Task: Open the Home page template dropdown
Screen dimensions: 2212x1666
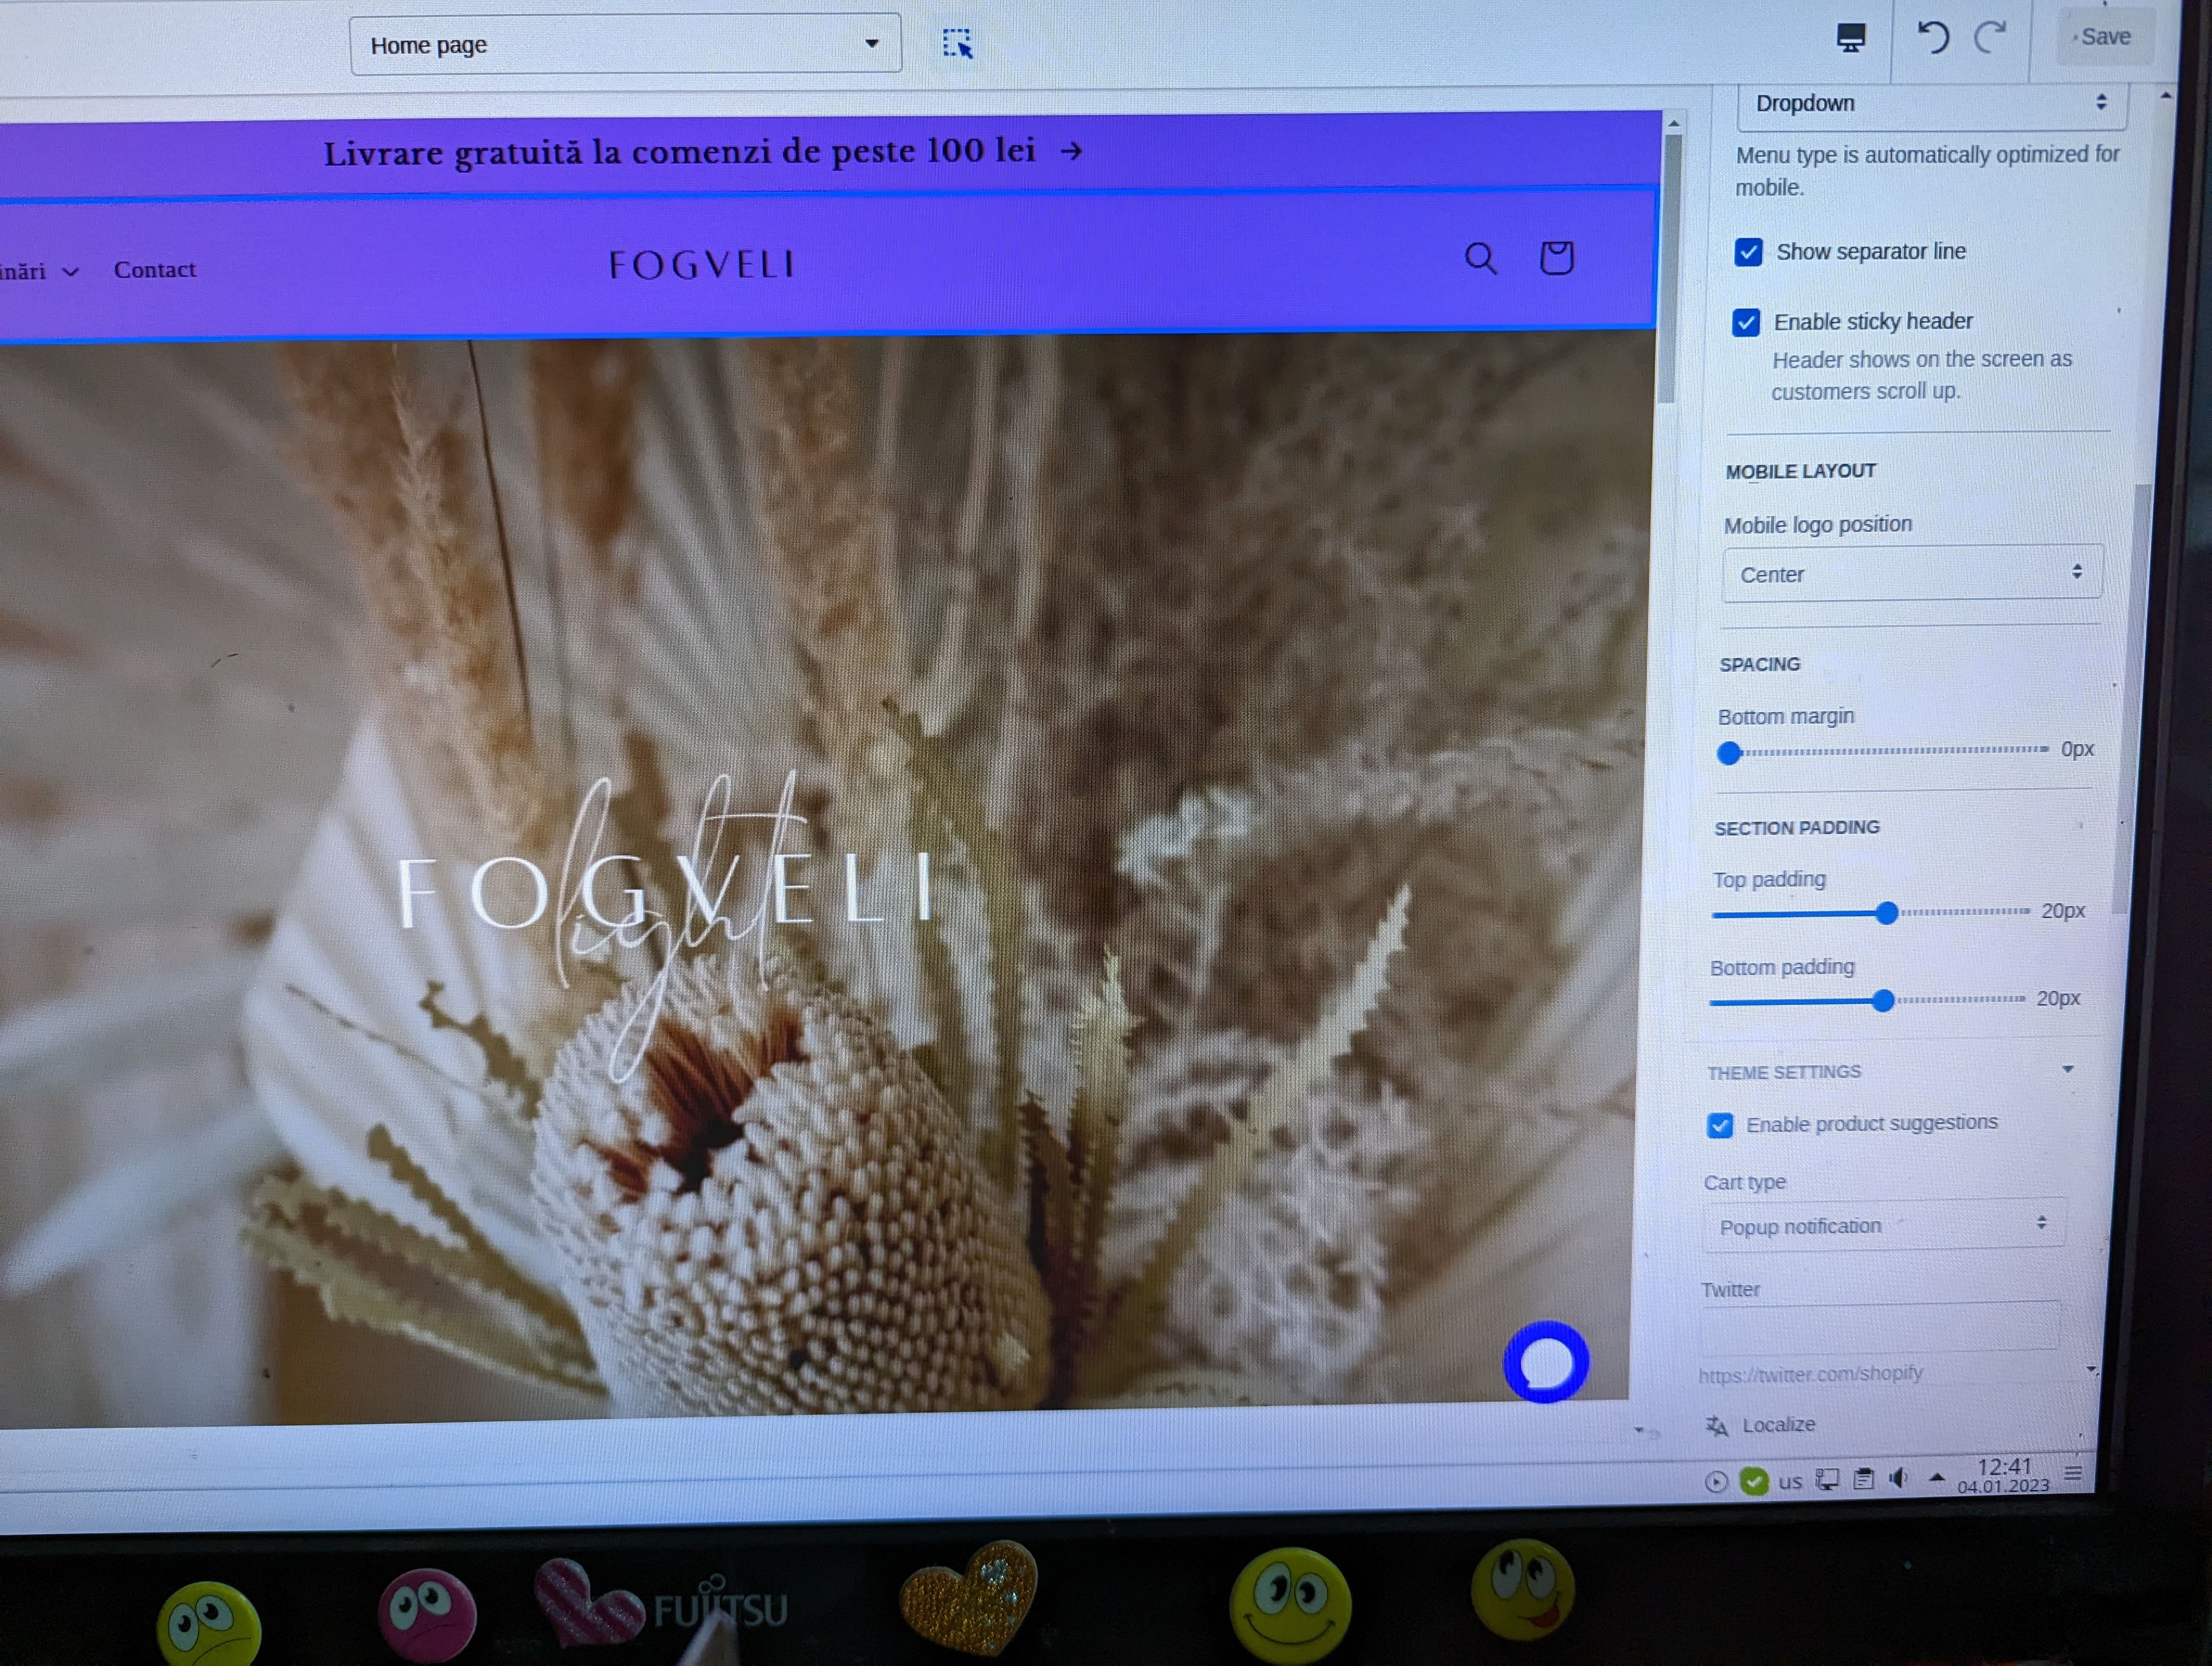Action: point(625,45)
